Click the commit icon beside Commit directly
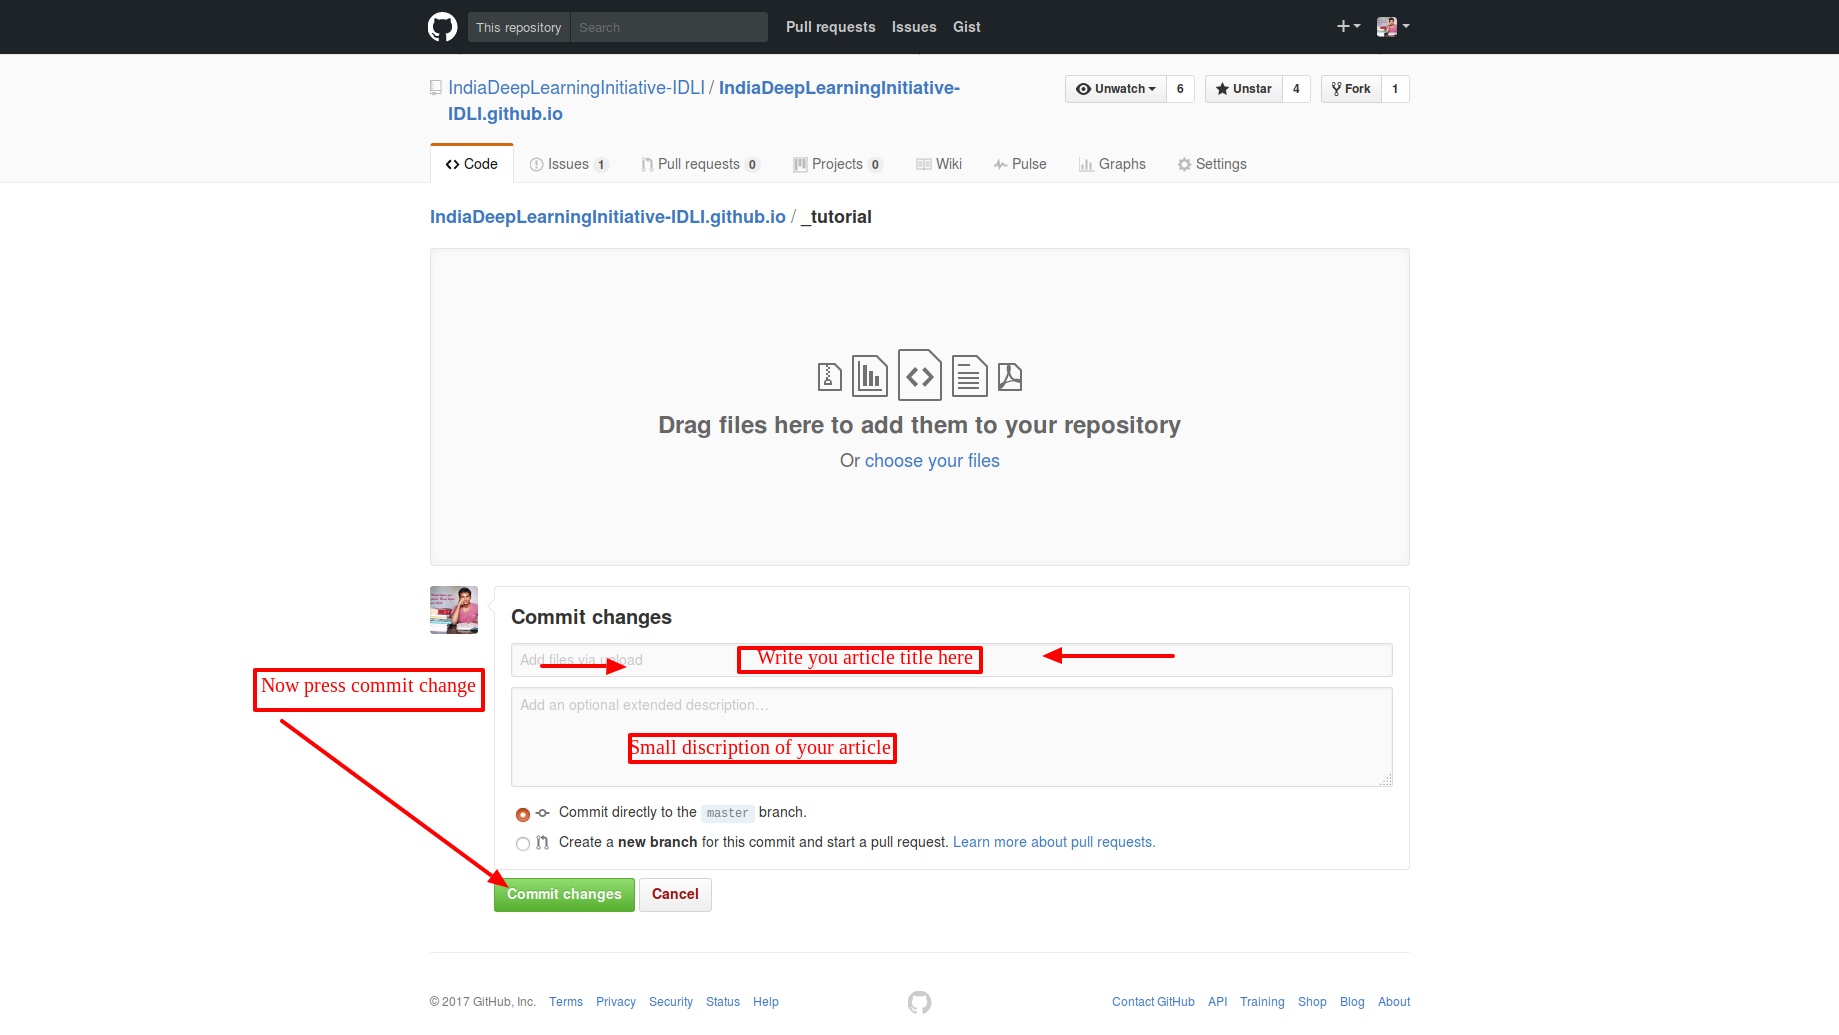Image resolution: width=1839 pixels, height=1035 pixels. coord(543,813)
